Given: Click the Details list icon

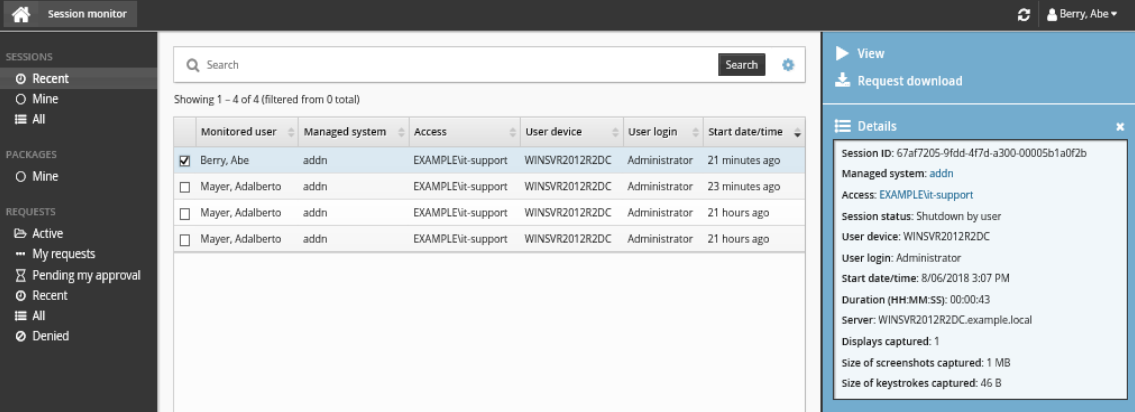Looking at the screenshot, I should click(x=842, y=127).
